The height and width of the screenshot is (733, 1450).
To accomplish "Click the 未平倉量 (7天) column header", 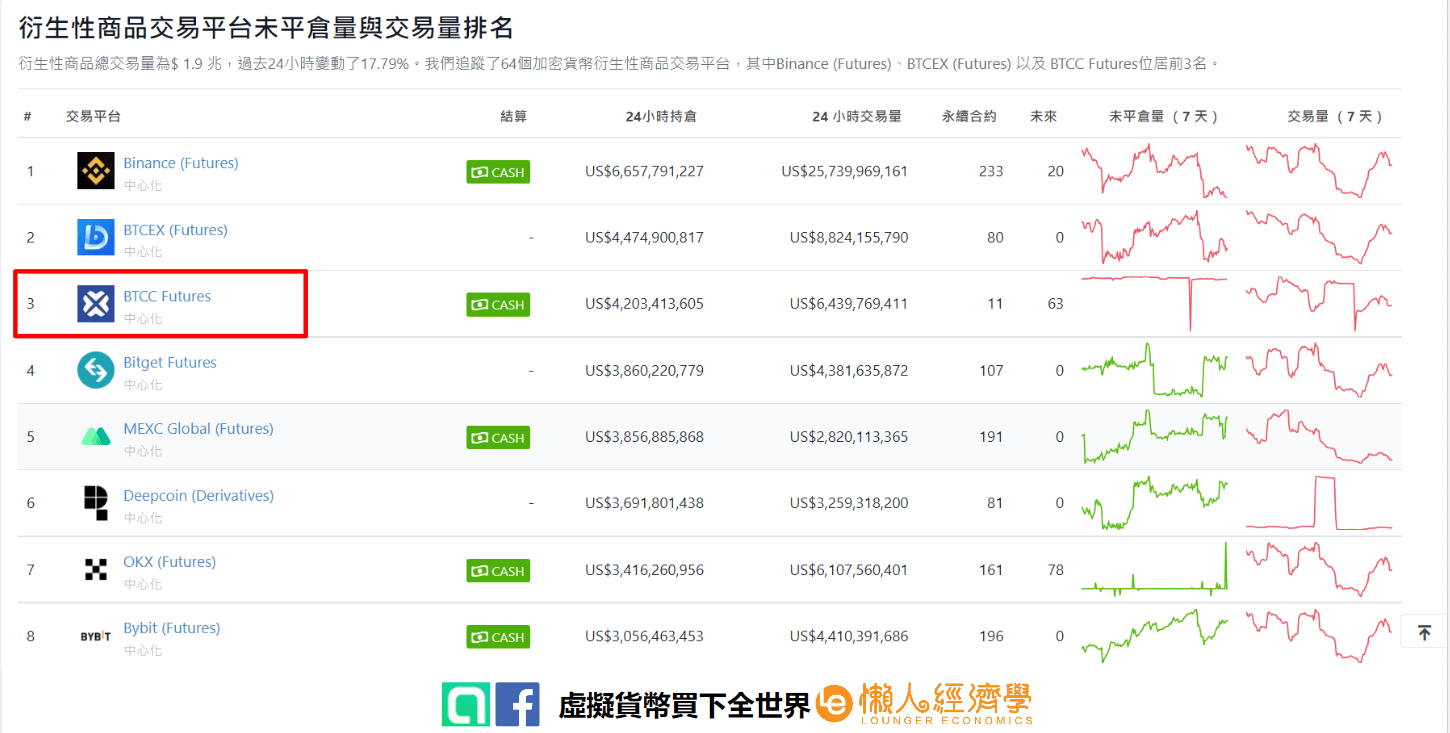I will 1163,116.
